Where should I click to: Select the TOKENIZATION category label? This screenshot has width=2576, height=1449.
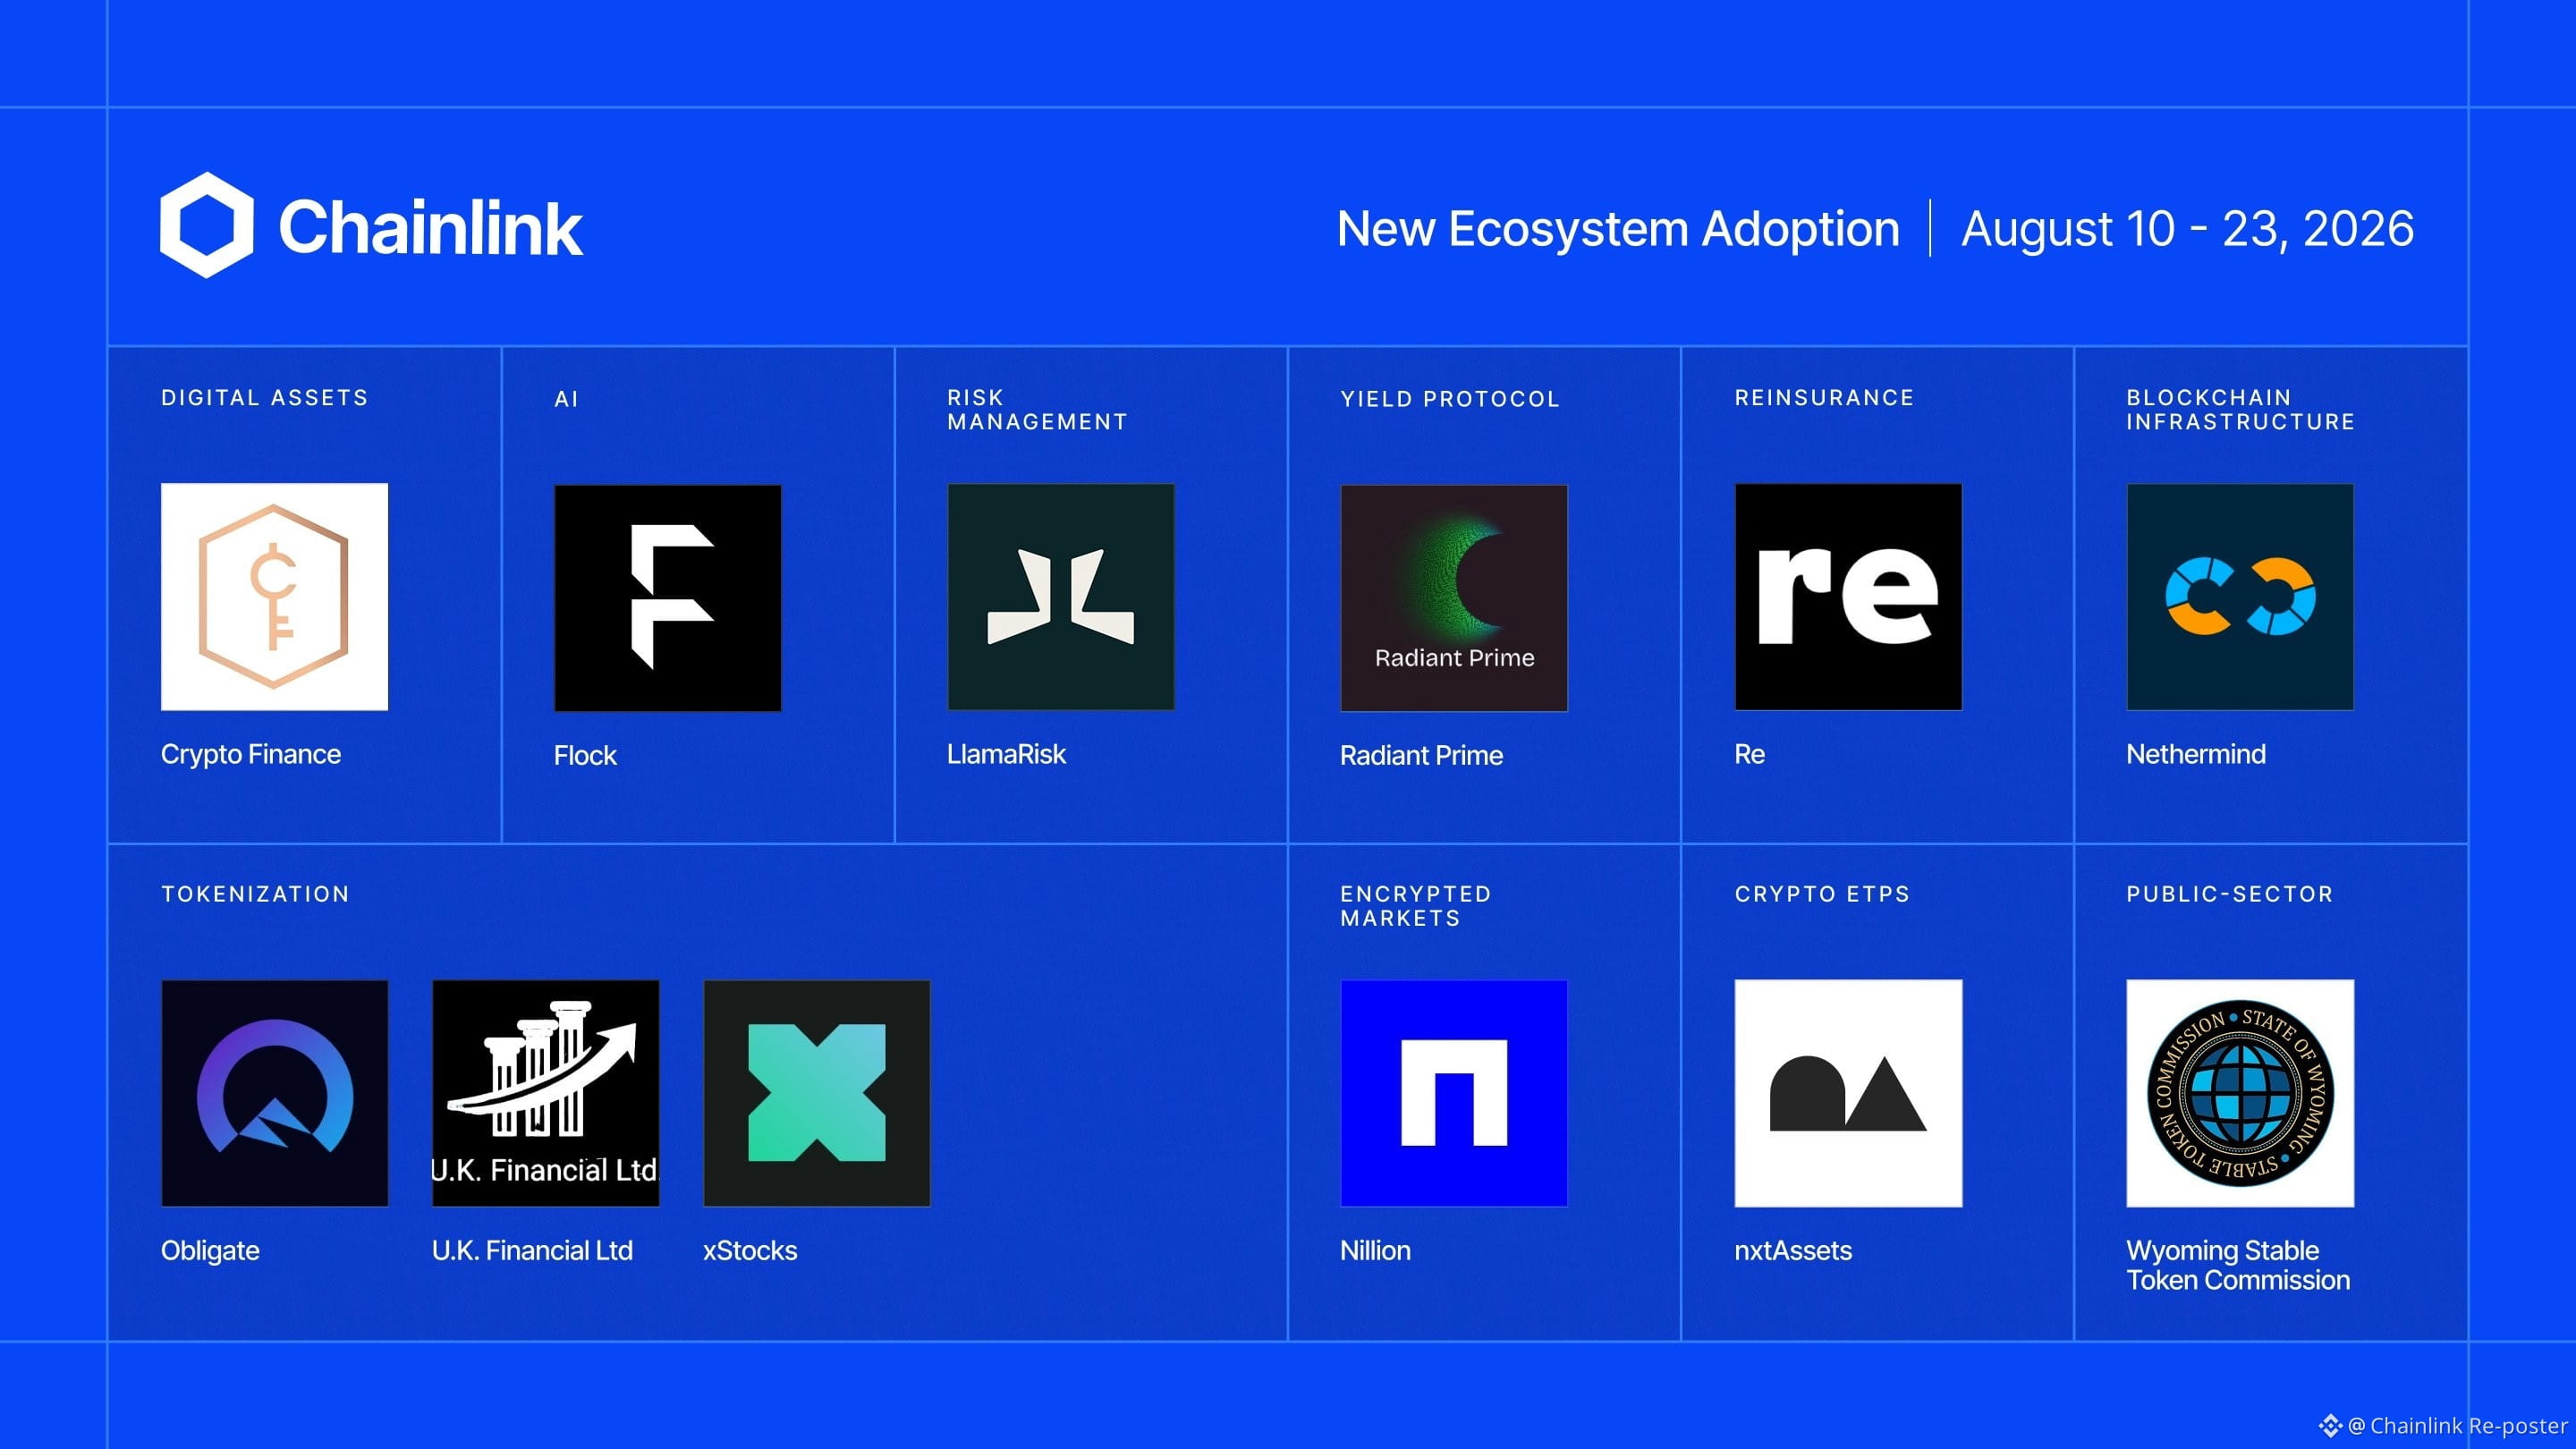(256, 894)
